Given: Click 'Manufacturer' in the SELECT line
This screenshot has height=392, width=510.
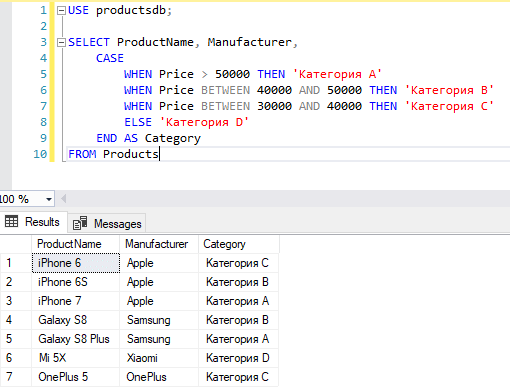Looking at the screenshot, I should click(250, 42).
